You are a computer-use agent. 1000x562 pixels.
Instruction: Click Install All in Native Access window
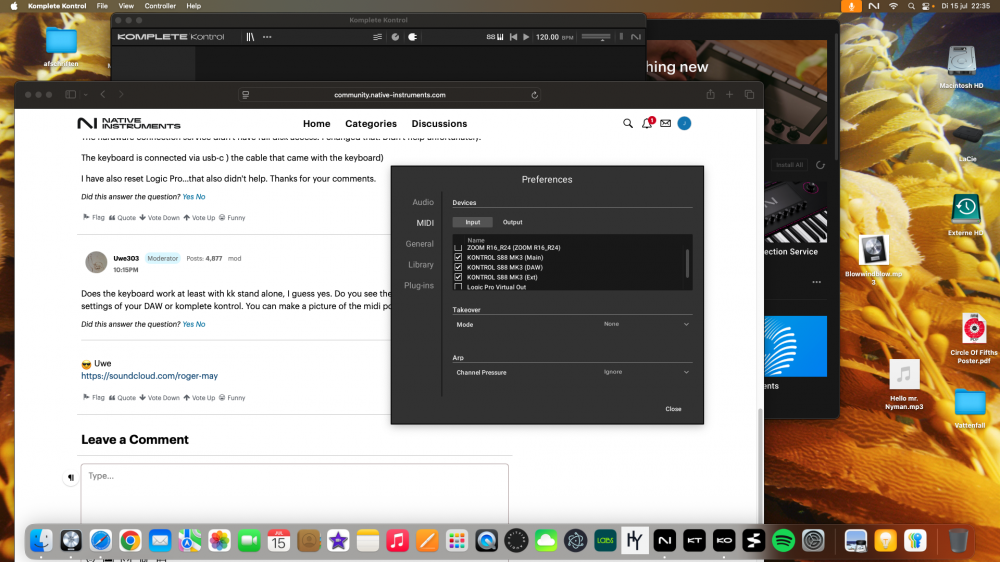[x=790, y=165]
